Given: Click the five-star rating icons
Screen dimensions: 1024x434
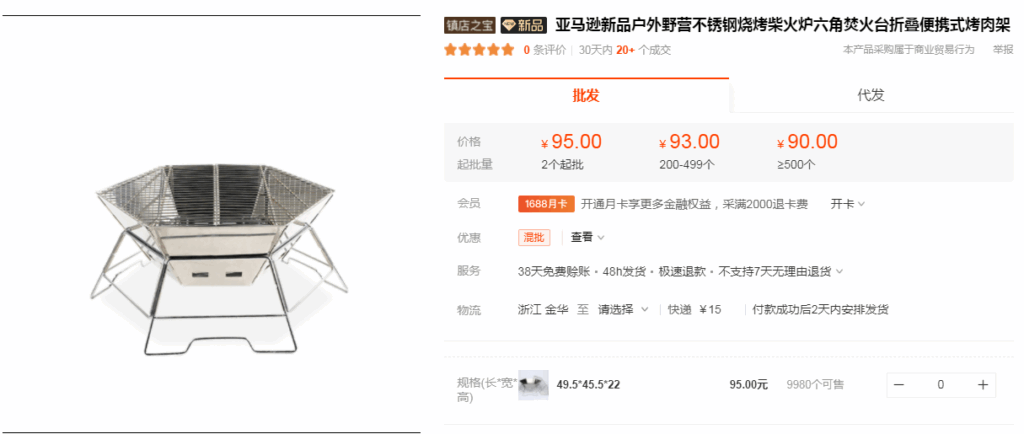Looking at the screenshot, I should coord(479,50).
